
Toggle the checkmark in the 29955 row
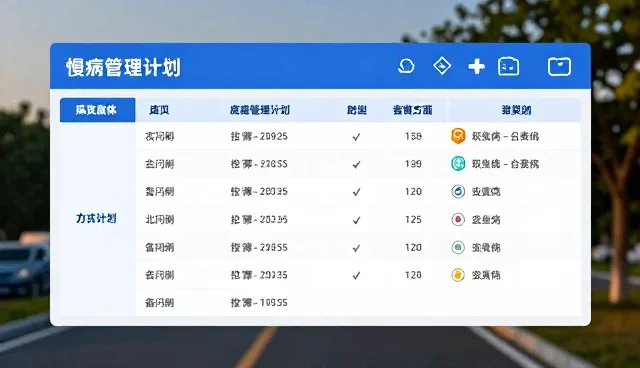pyautogui.click(x=356, y=248)
